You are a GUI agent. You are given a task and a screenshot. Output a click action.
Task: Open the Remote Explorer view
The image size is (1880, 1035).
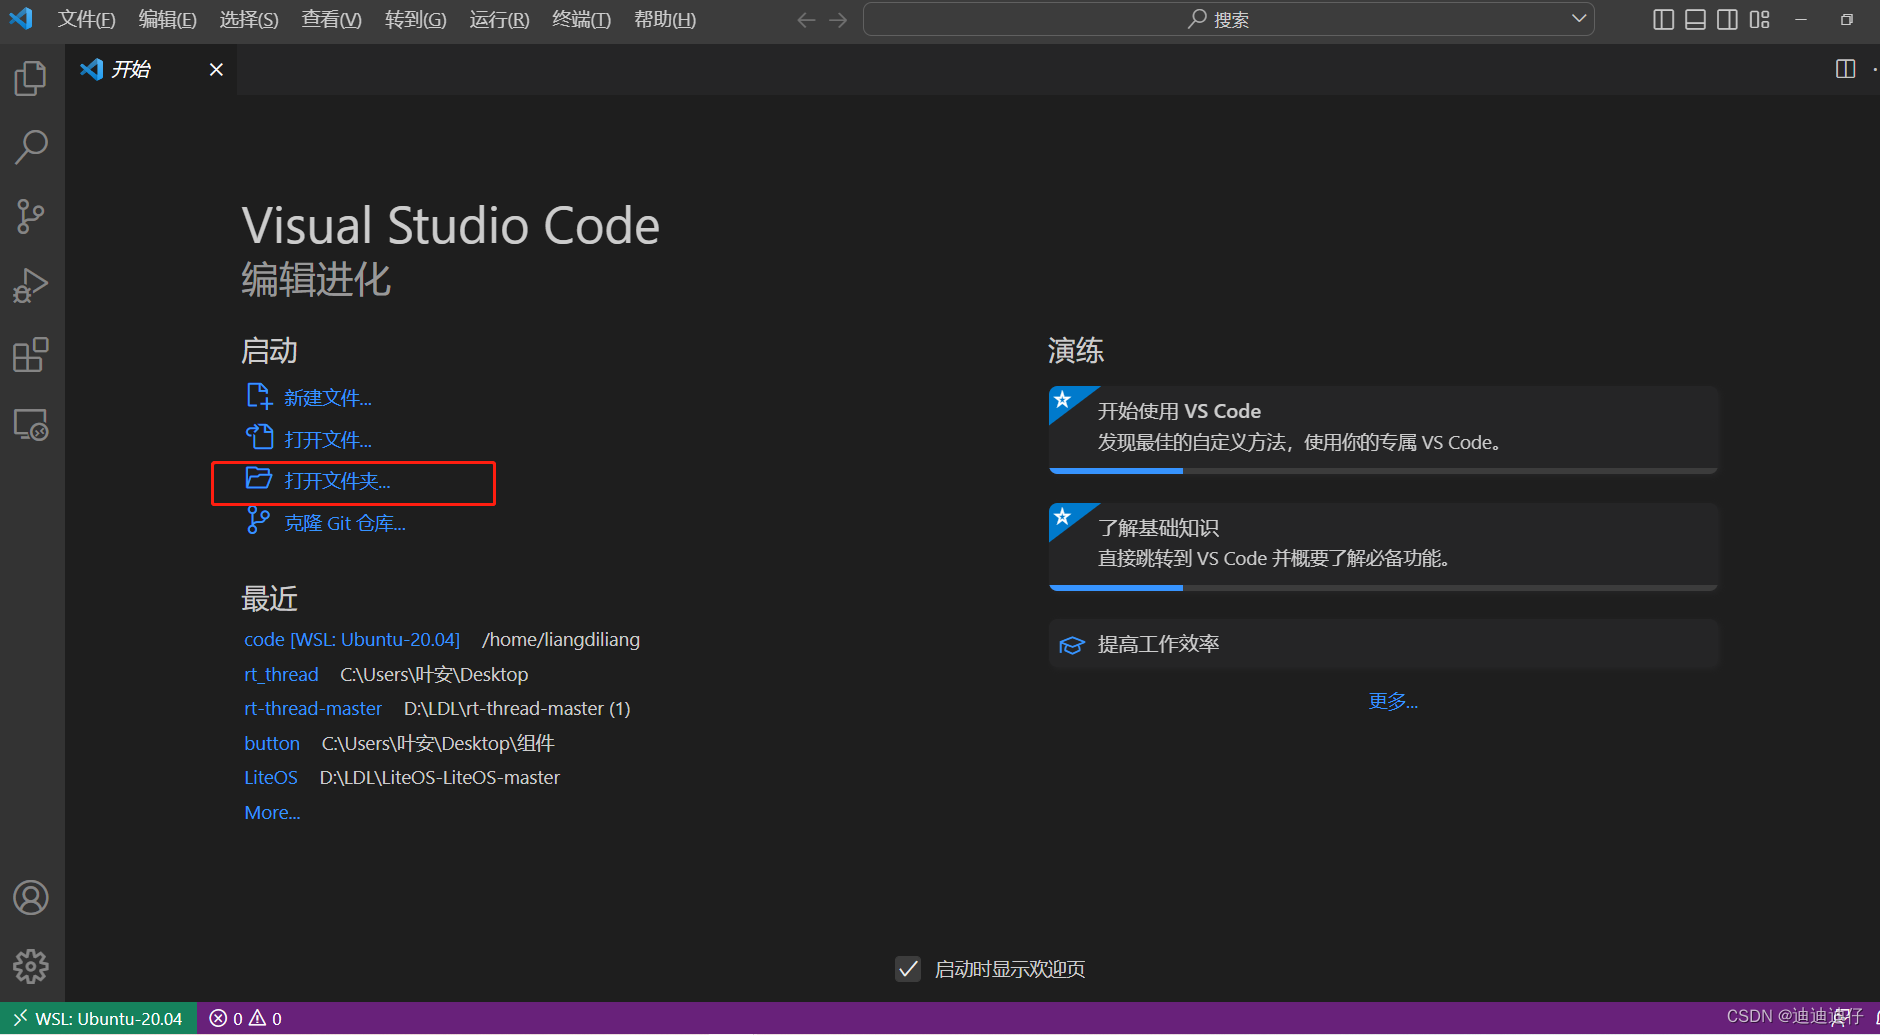coord(31,425)
